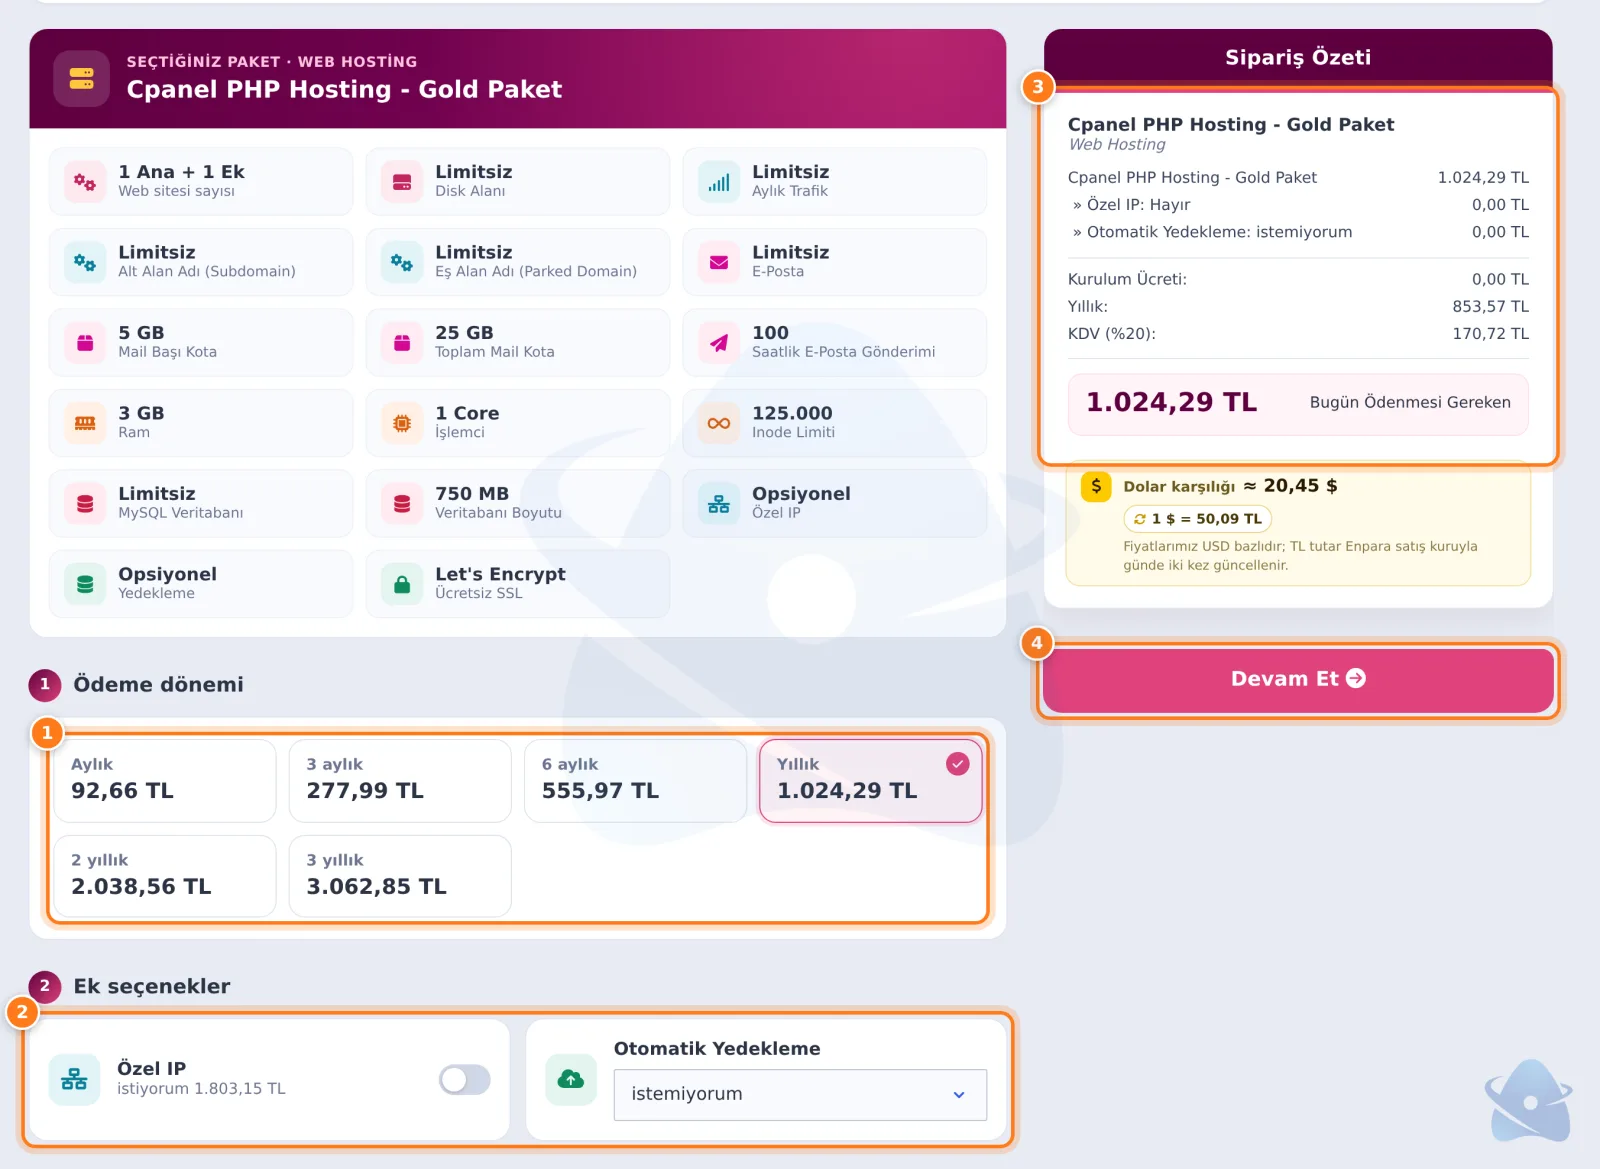Click the Opsiyonel Özel IP network icon
This screenshot has height=1169, width=1600.
click(x=719, y=504)
